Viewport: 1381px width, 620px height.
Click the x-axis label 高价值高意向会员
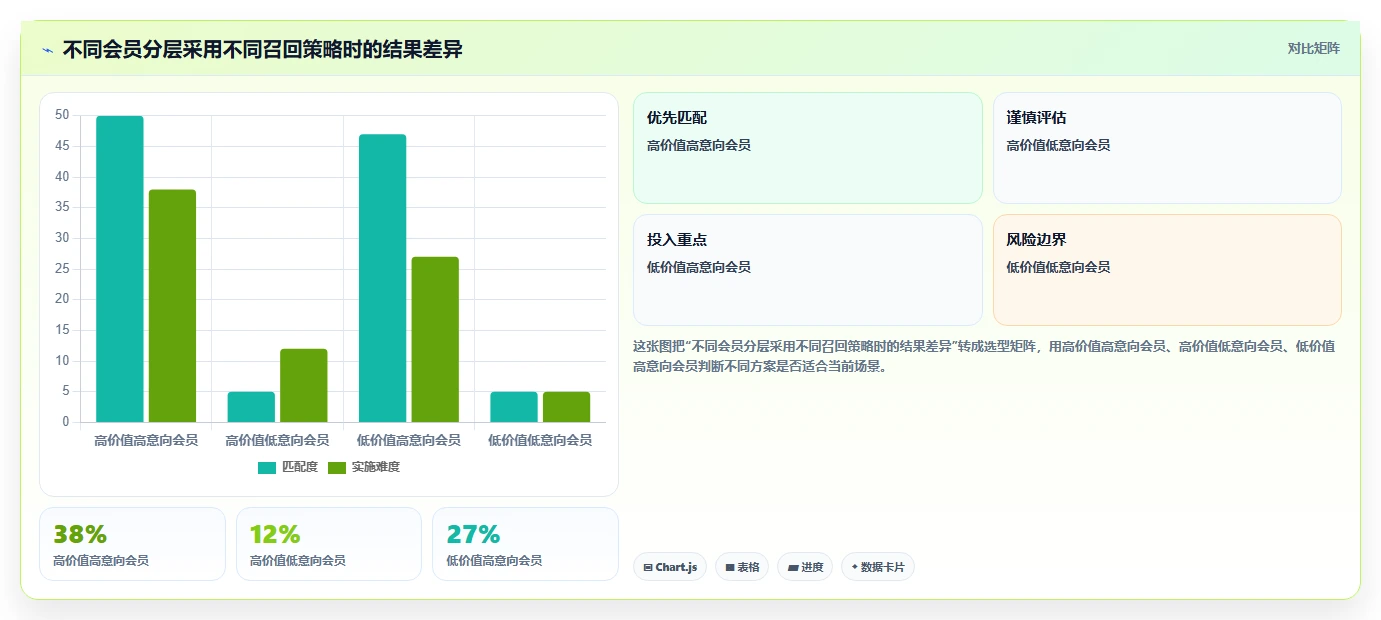(x=146, y=440)
